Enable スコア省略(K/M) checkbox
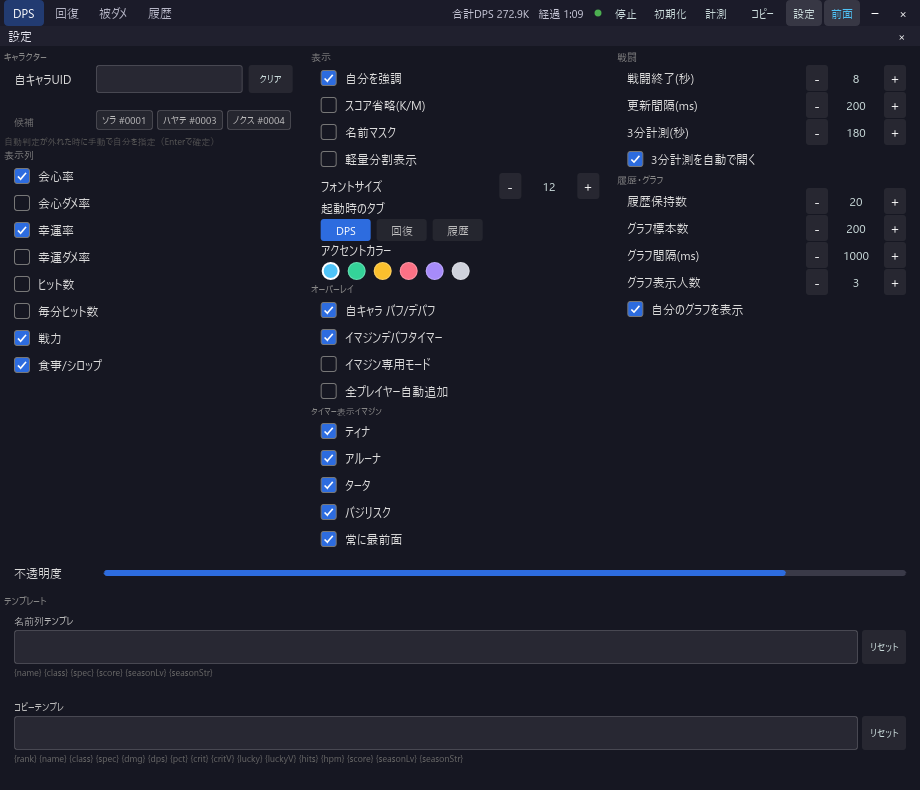 tap(329, 105)
